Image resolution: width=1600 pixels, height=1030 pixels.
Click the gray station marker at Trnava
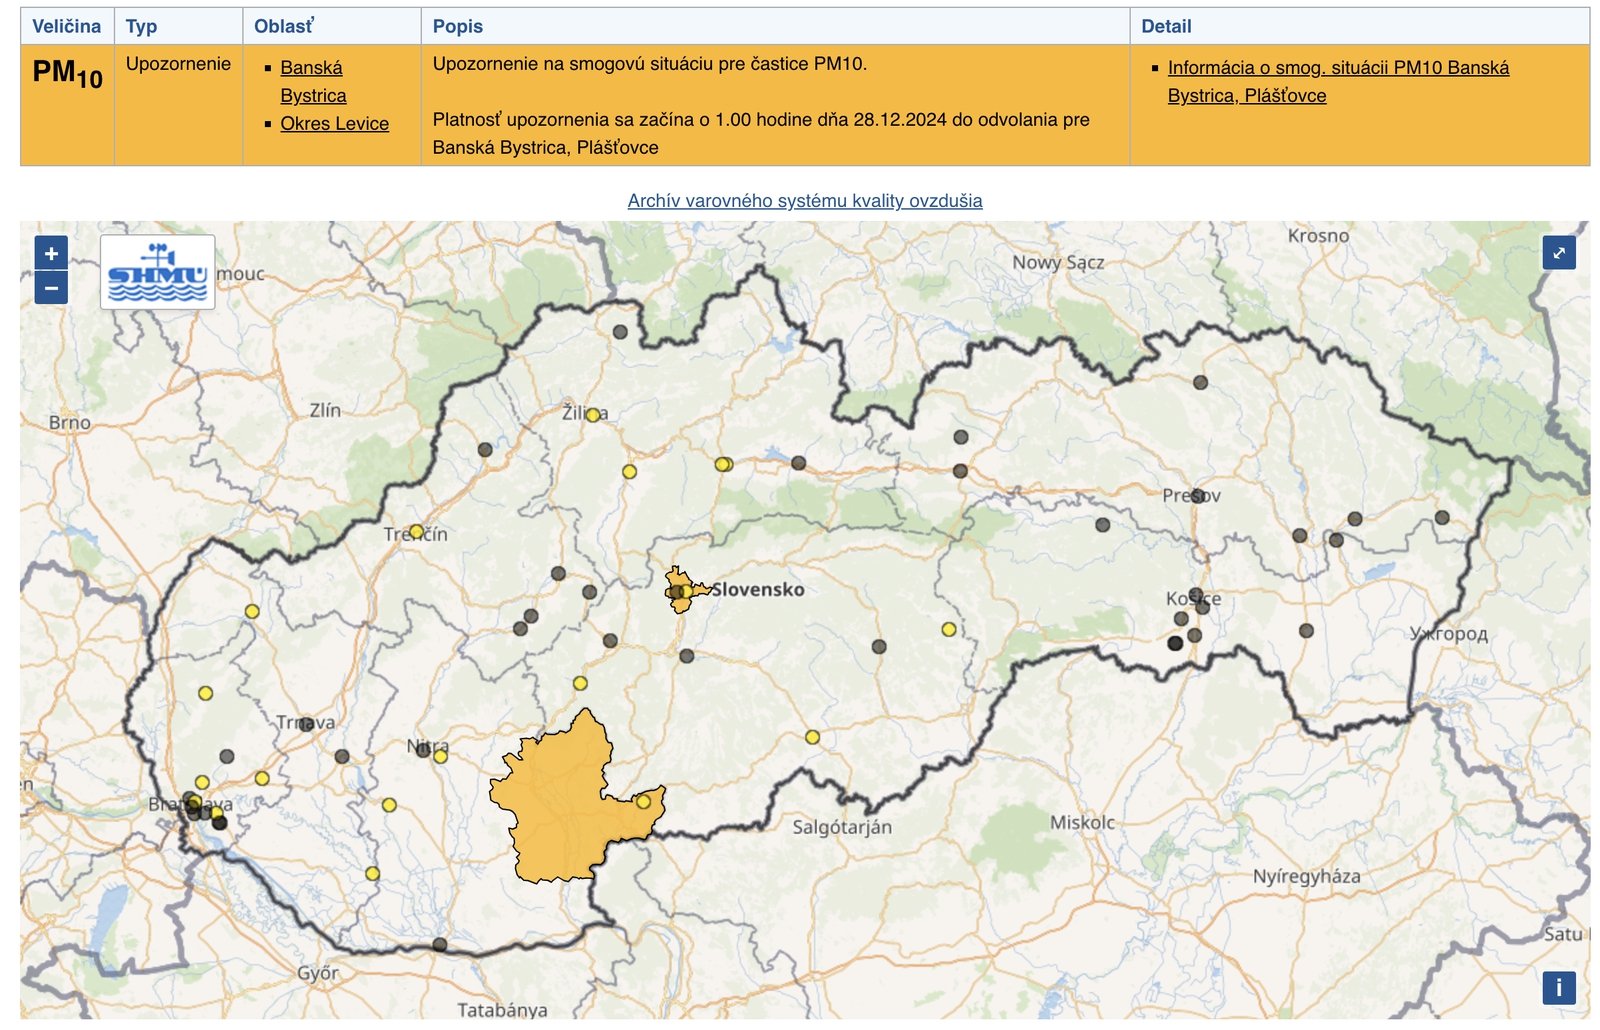306,724
